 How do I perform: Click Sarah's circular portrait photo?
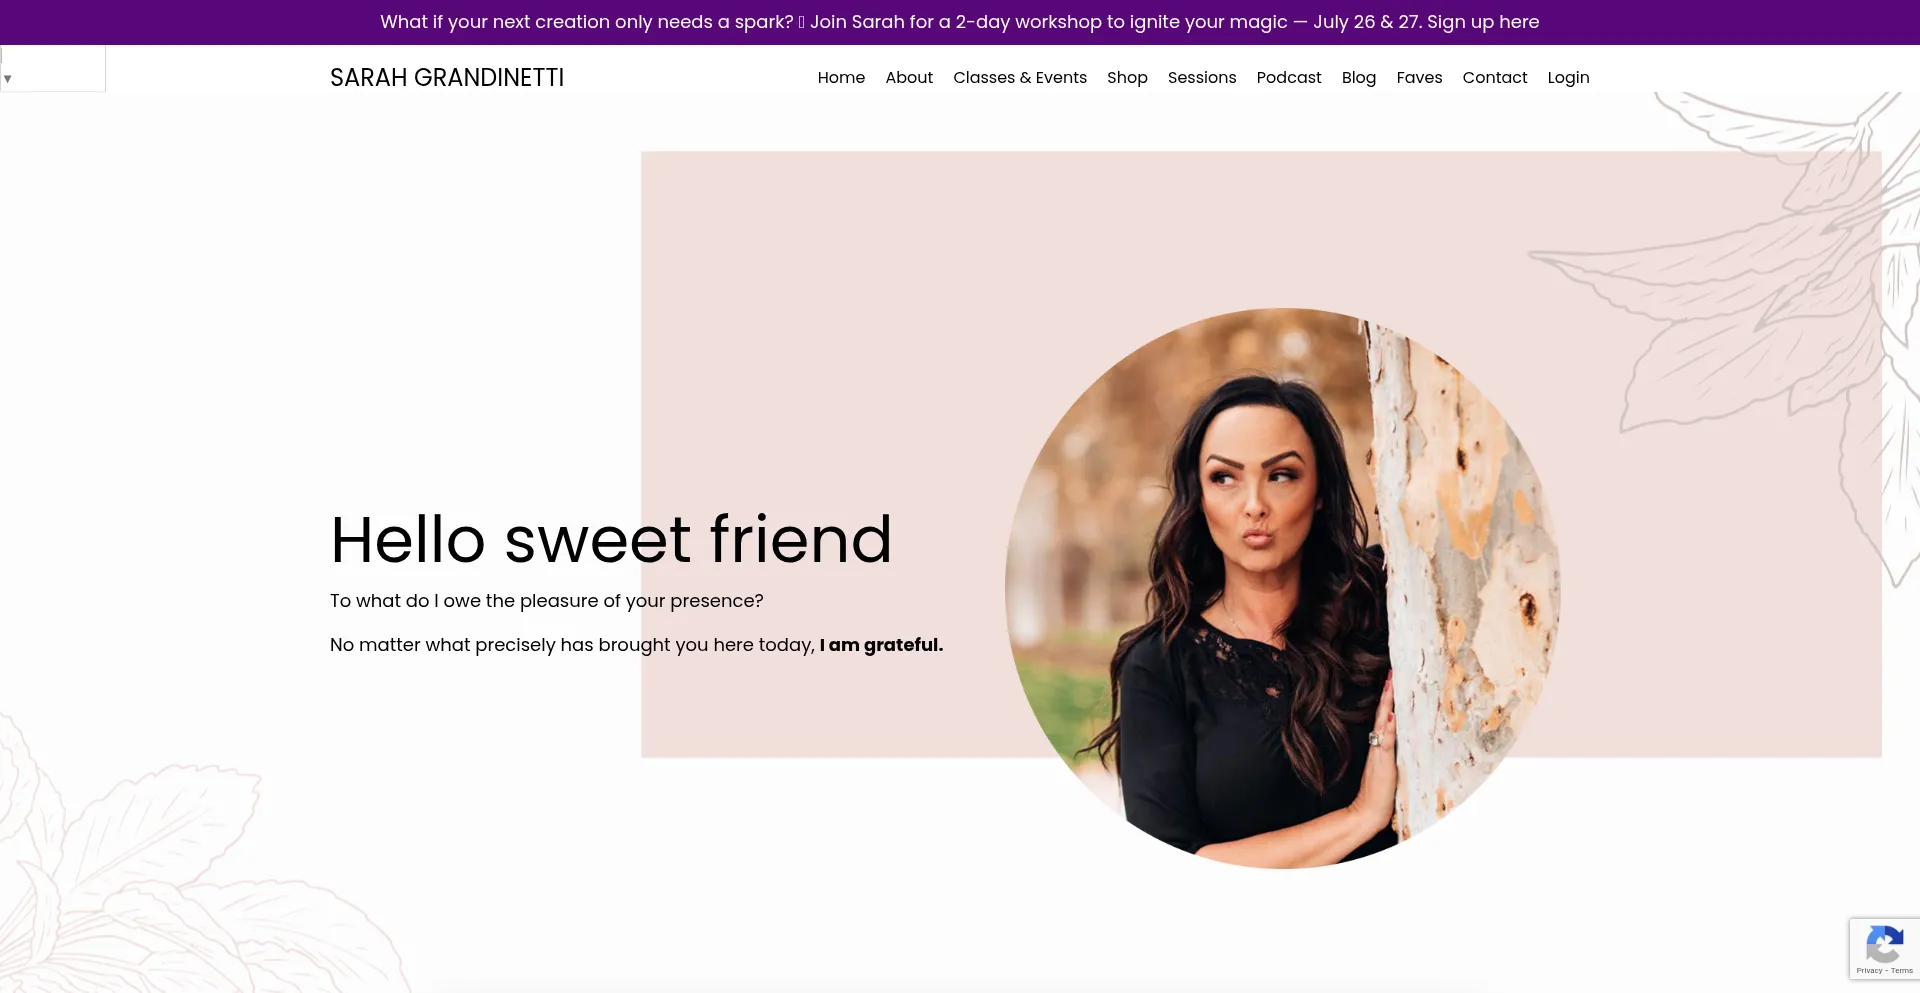1283,588
